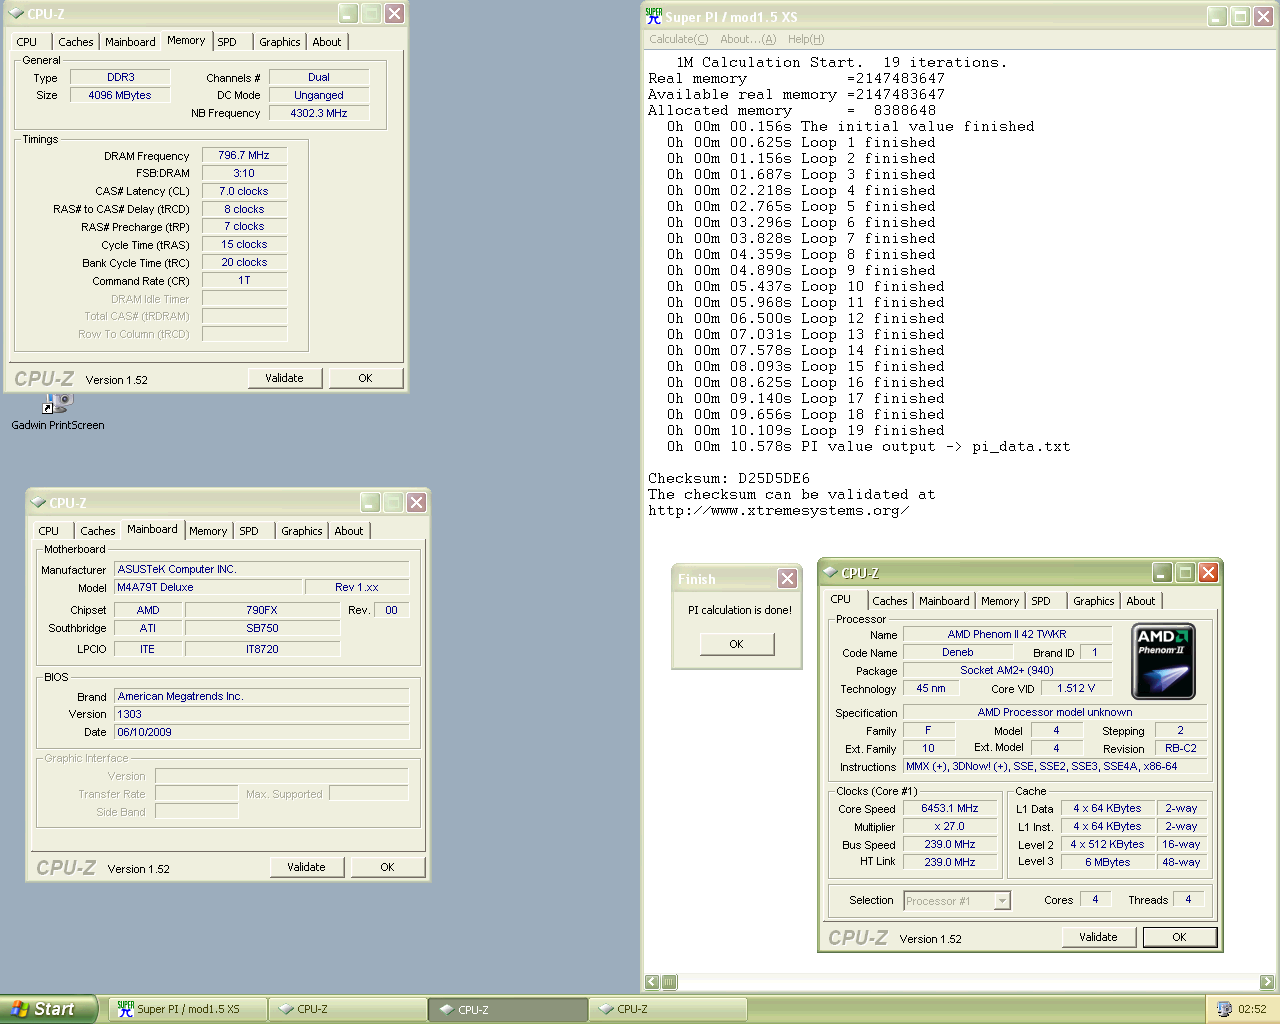Switch to Super PI taskbar button
The width and height of the screenshot is (1280, 1024).
point(187,1009)
